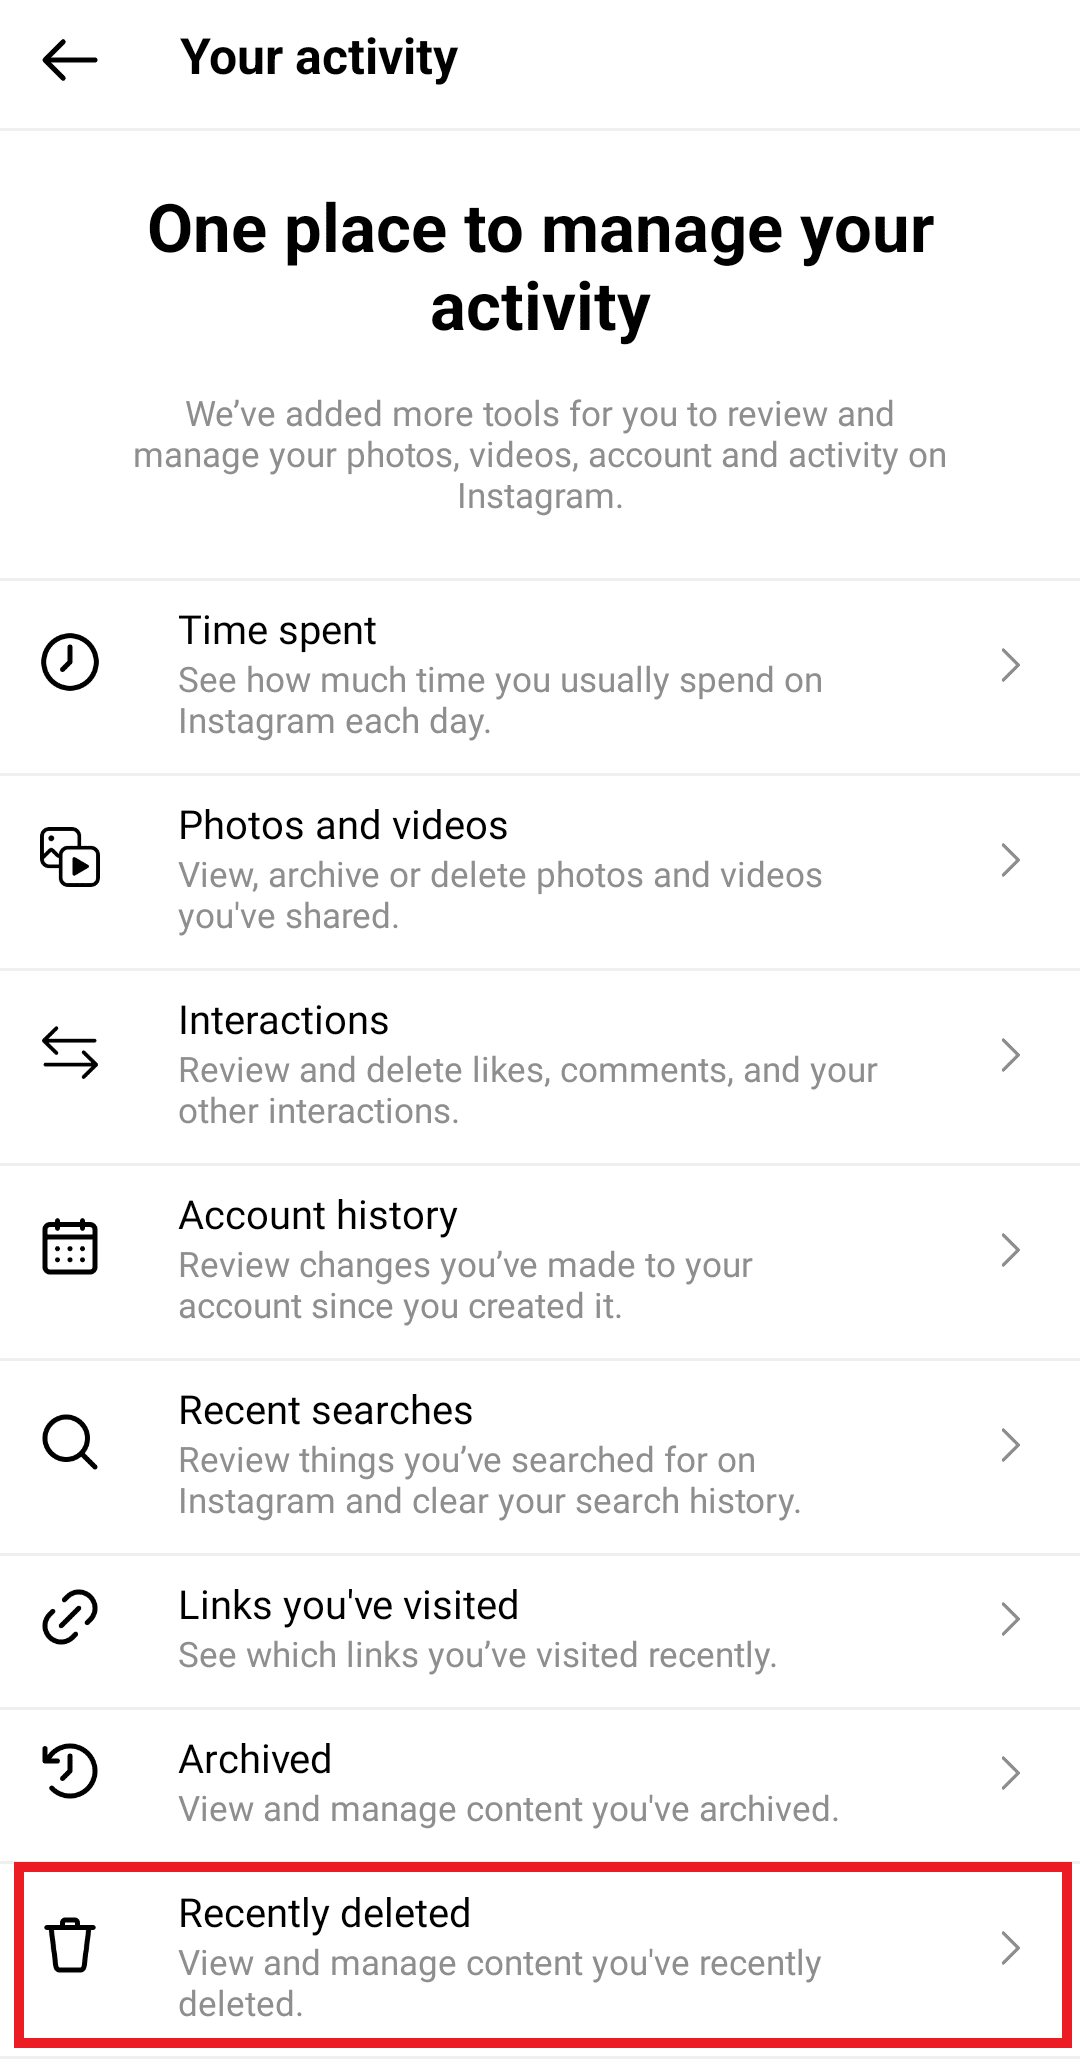
Task: Click the Interactions arrows icon
Action: 70,1052
